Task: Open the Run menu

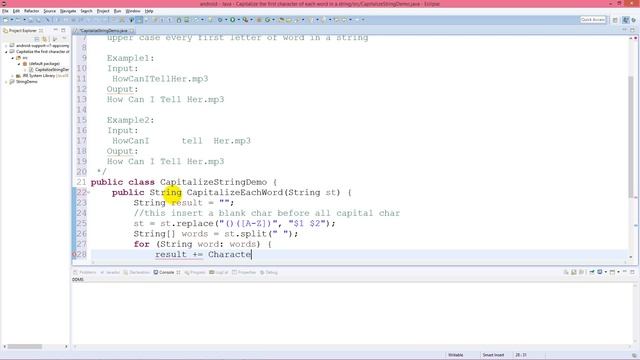Action: click(117, 11)
